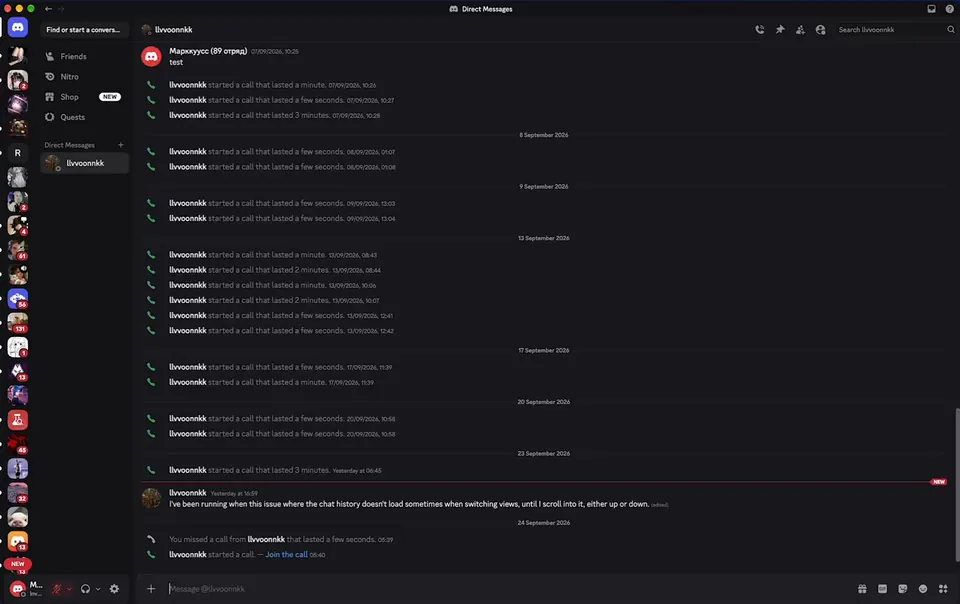This screenshot has width=960, height=604.
Task: Open the server with 32 badge
Action: point(18,493)
